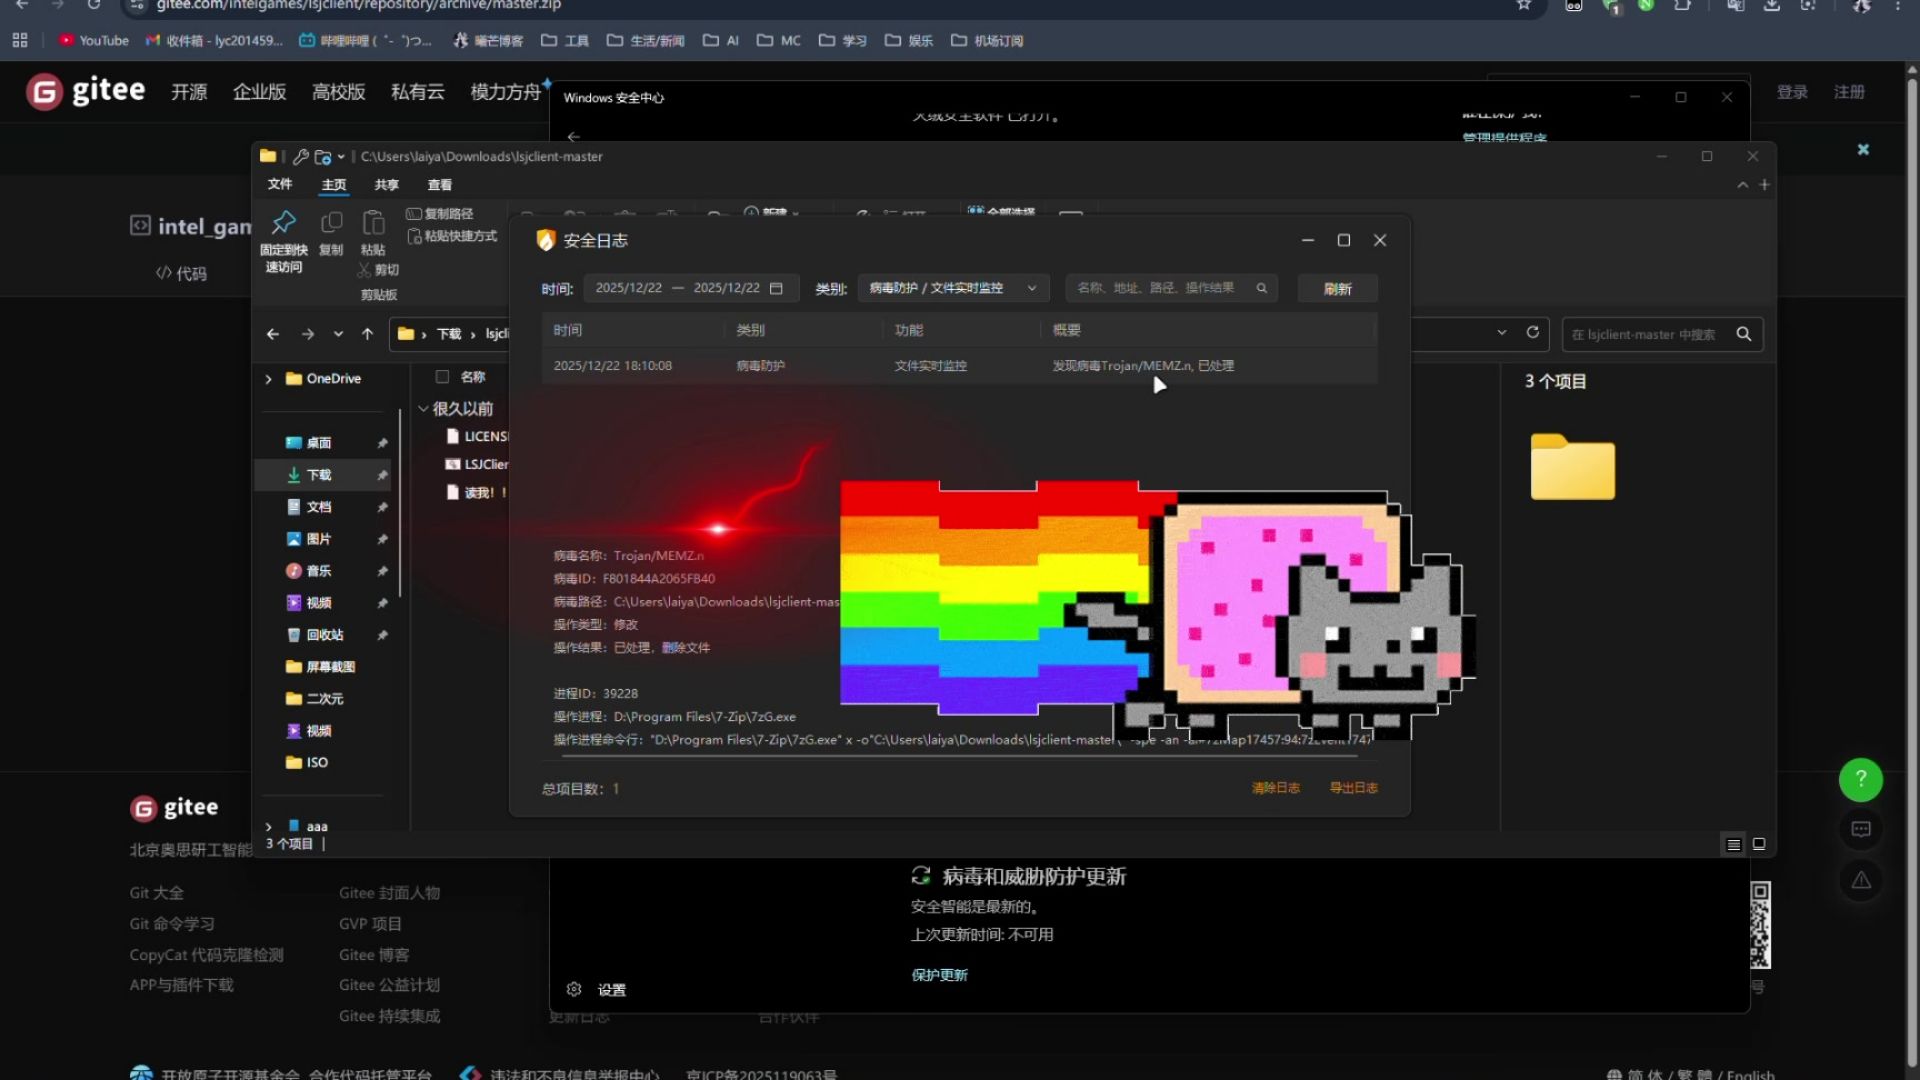The width and height of the screenshot is (1920, 1080).
Task: Collapse the 很久以前 file group
Action: coord(423,408)
